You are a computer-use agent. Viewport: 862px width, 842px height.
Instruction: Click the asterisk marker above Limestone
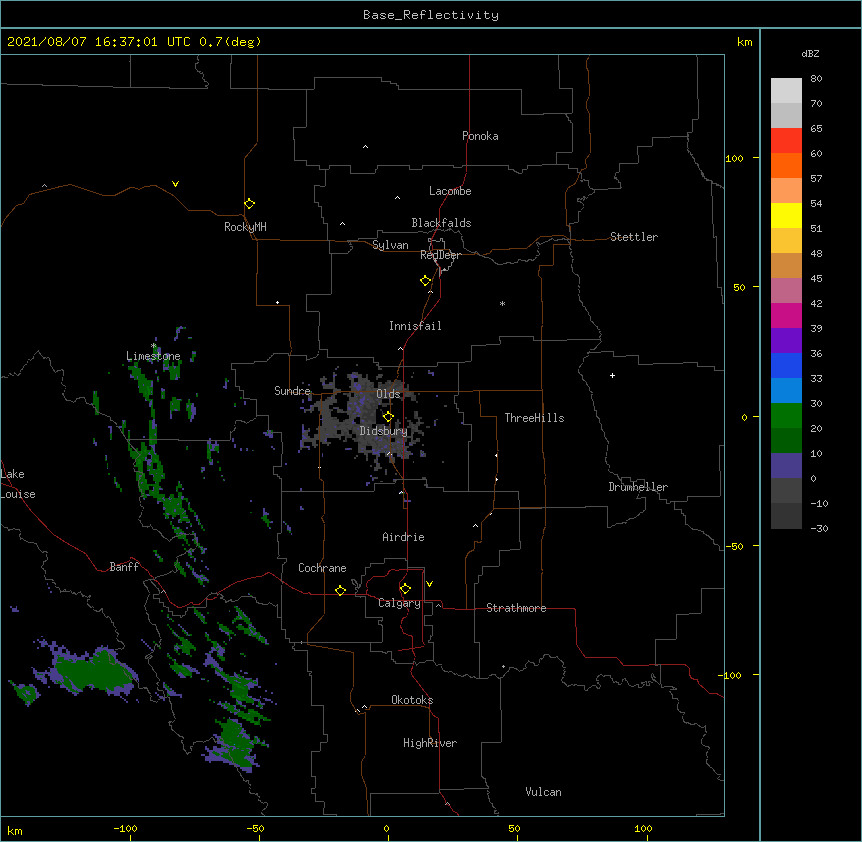click(154, 346)
